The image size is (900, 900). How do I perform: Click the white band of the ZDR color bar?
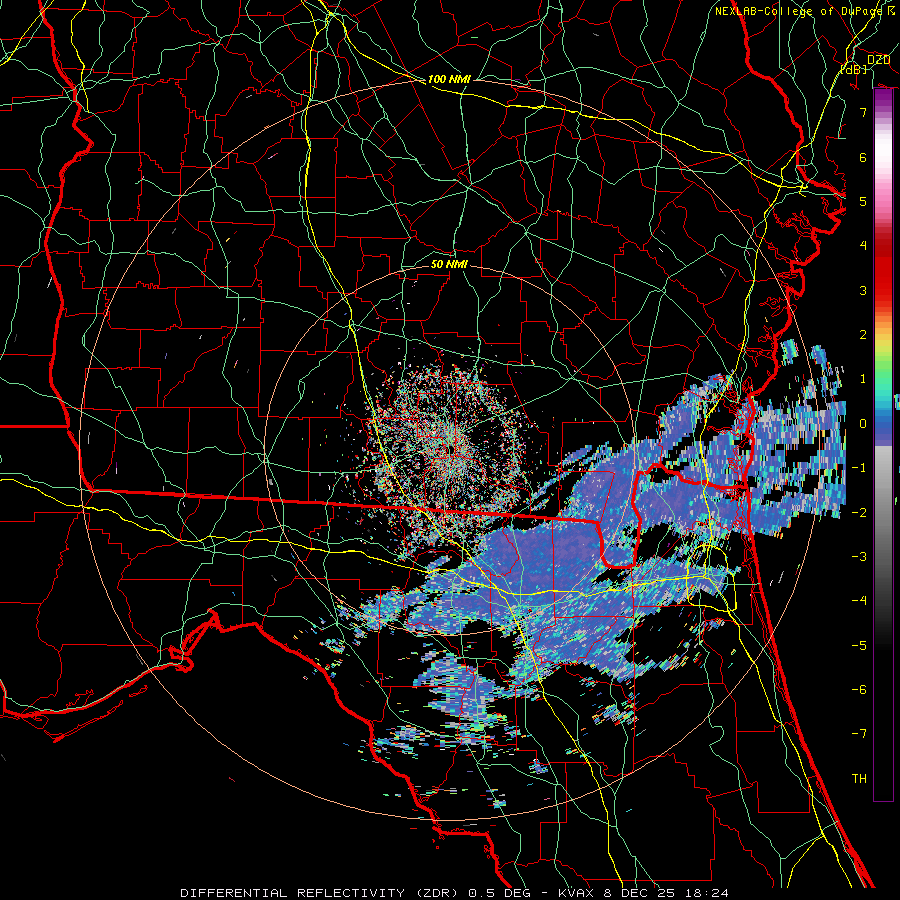[x=883, y=150]
